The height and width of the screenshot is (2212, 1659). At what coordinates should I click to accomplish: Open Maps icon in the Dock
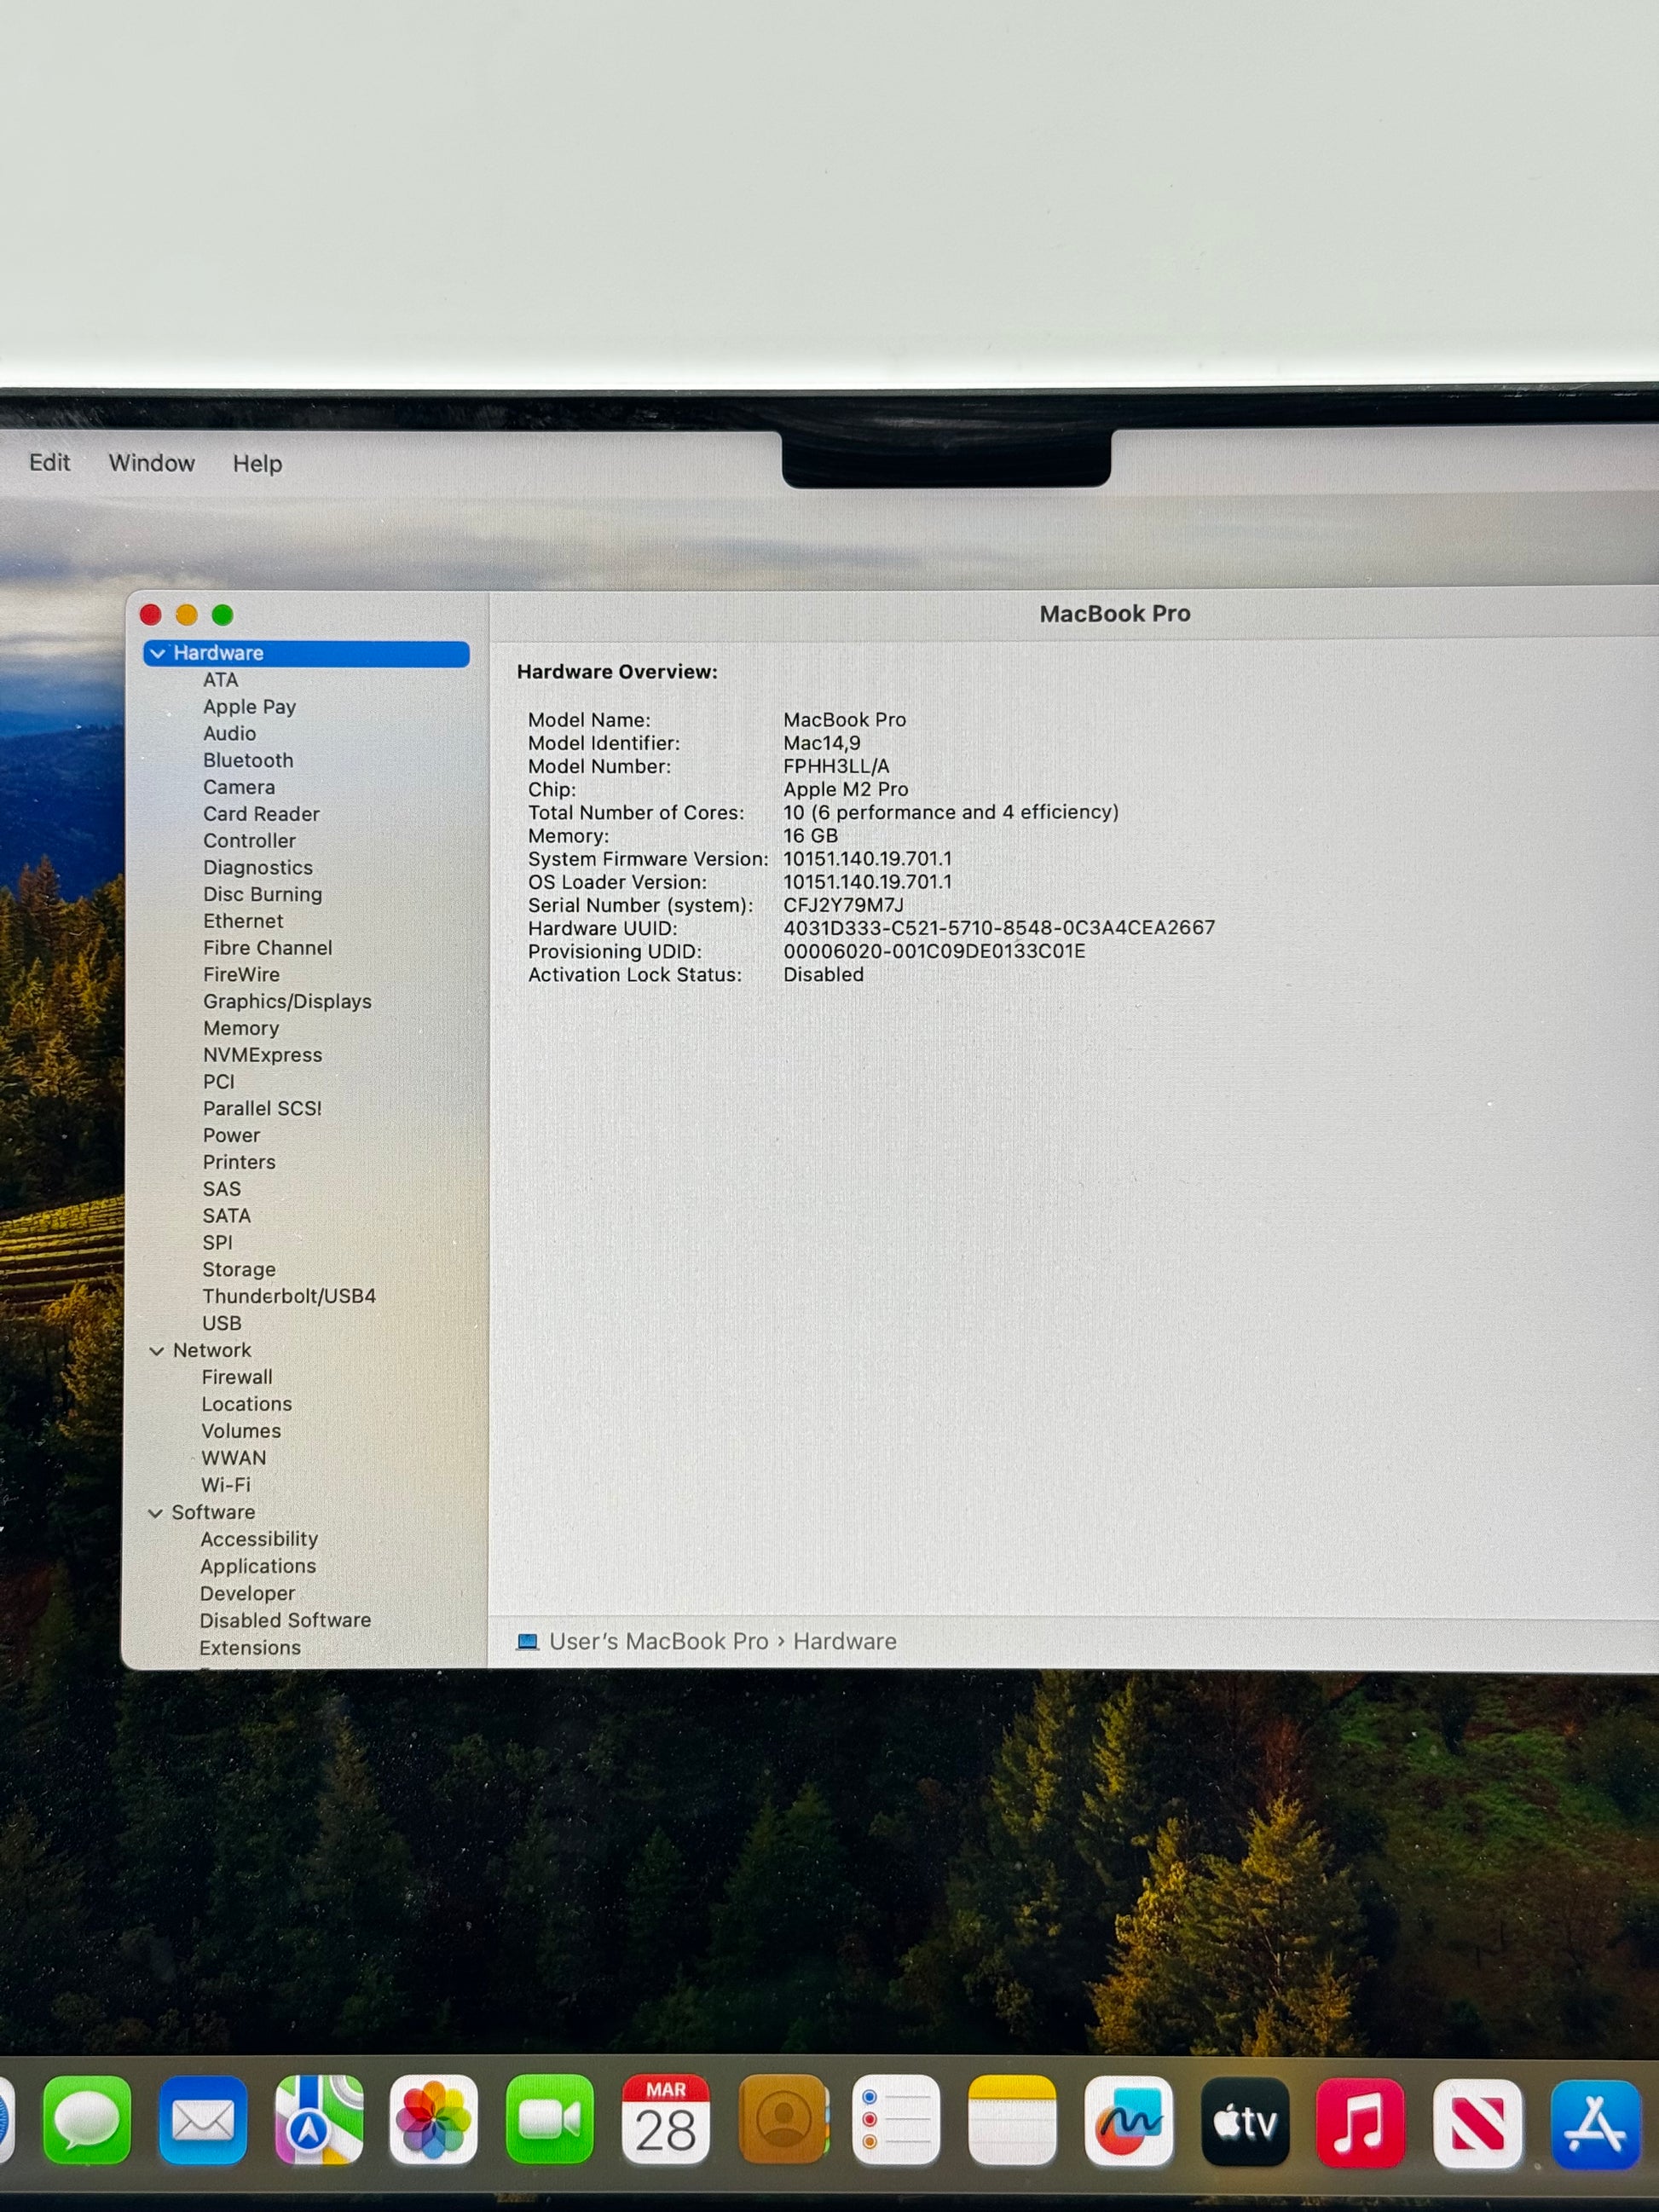click(x=319, y=2118)
